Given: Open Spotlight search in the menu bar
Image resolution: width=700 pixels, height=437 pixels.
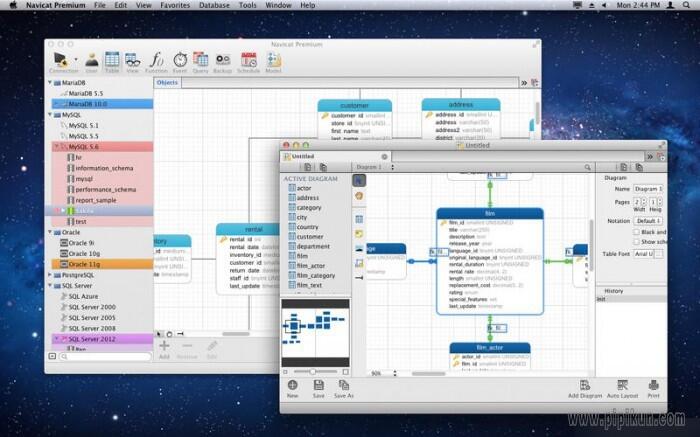Looking at the screenshot, I should (686, 5).
